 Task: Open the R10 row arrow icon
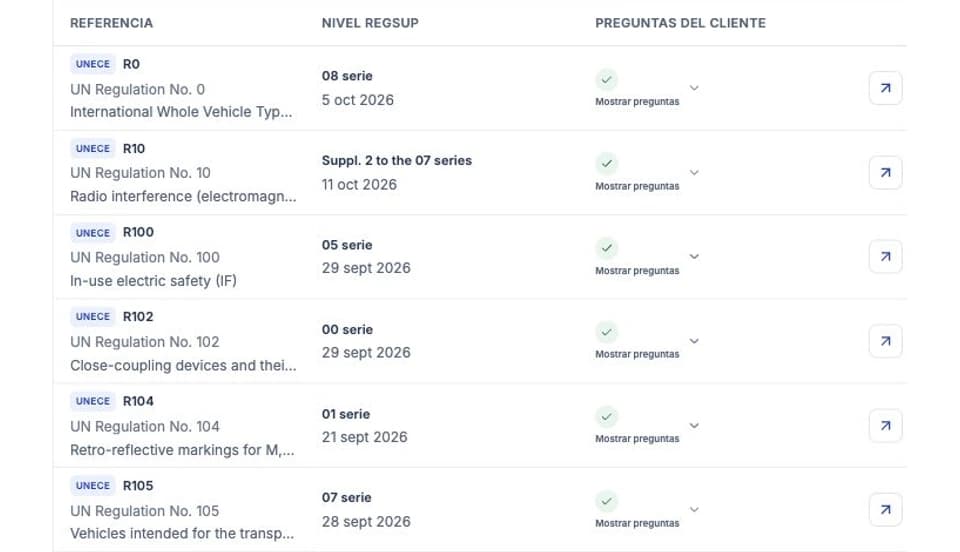(885, 173)
